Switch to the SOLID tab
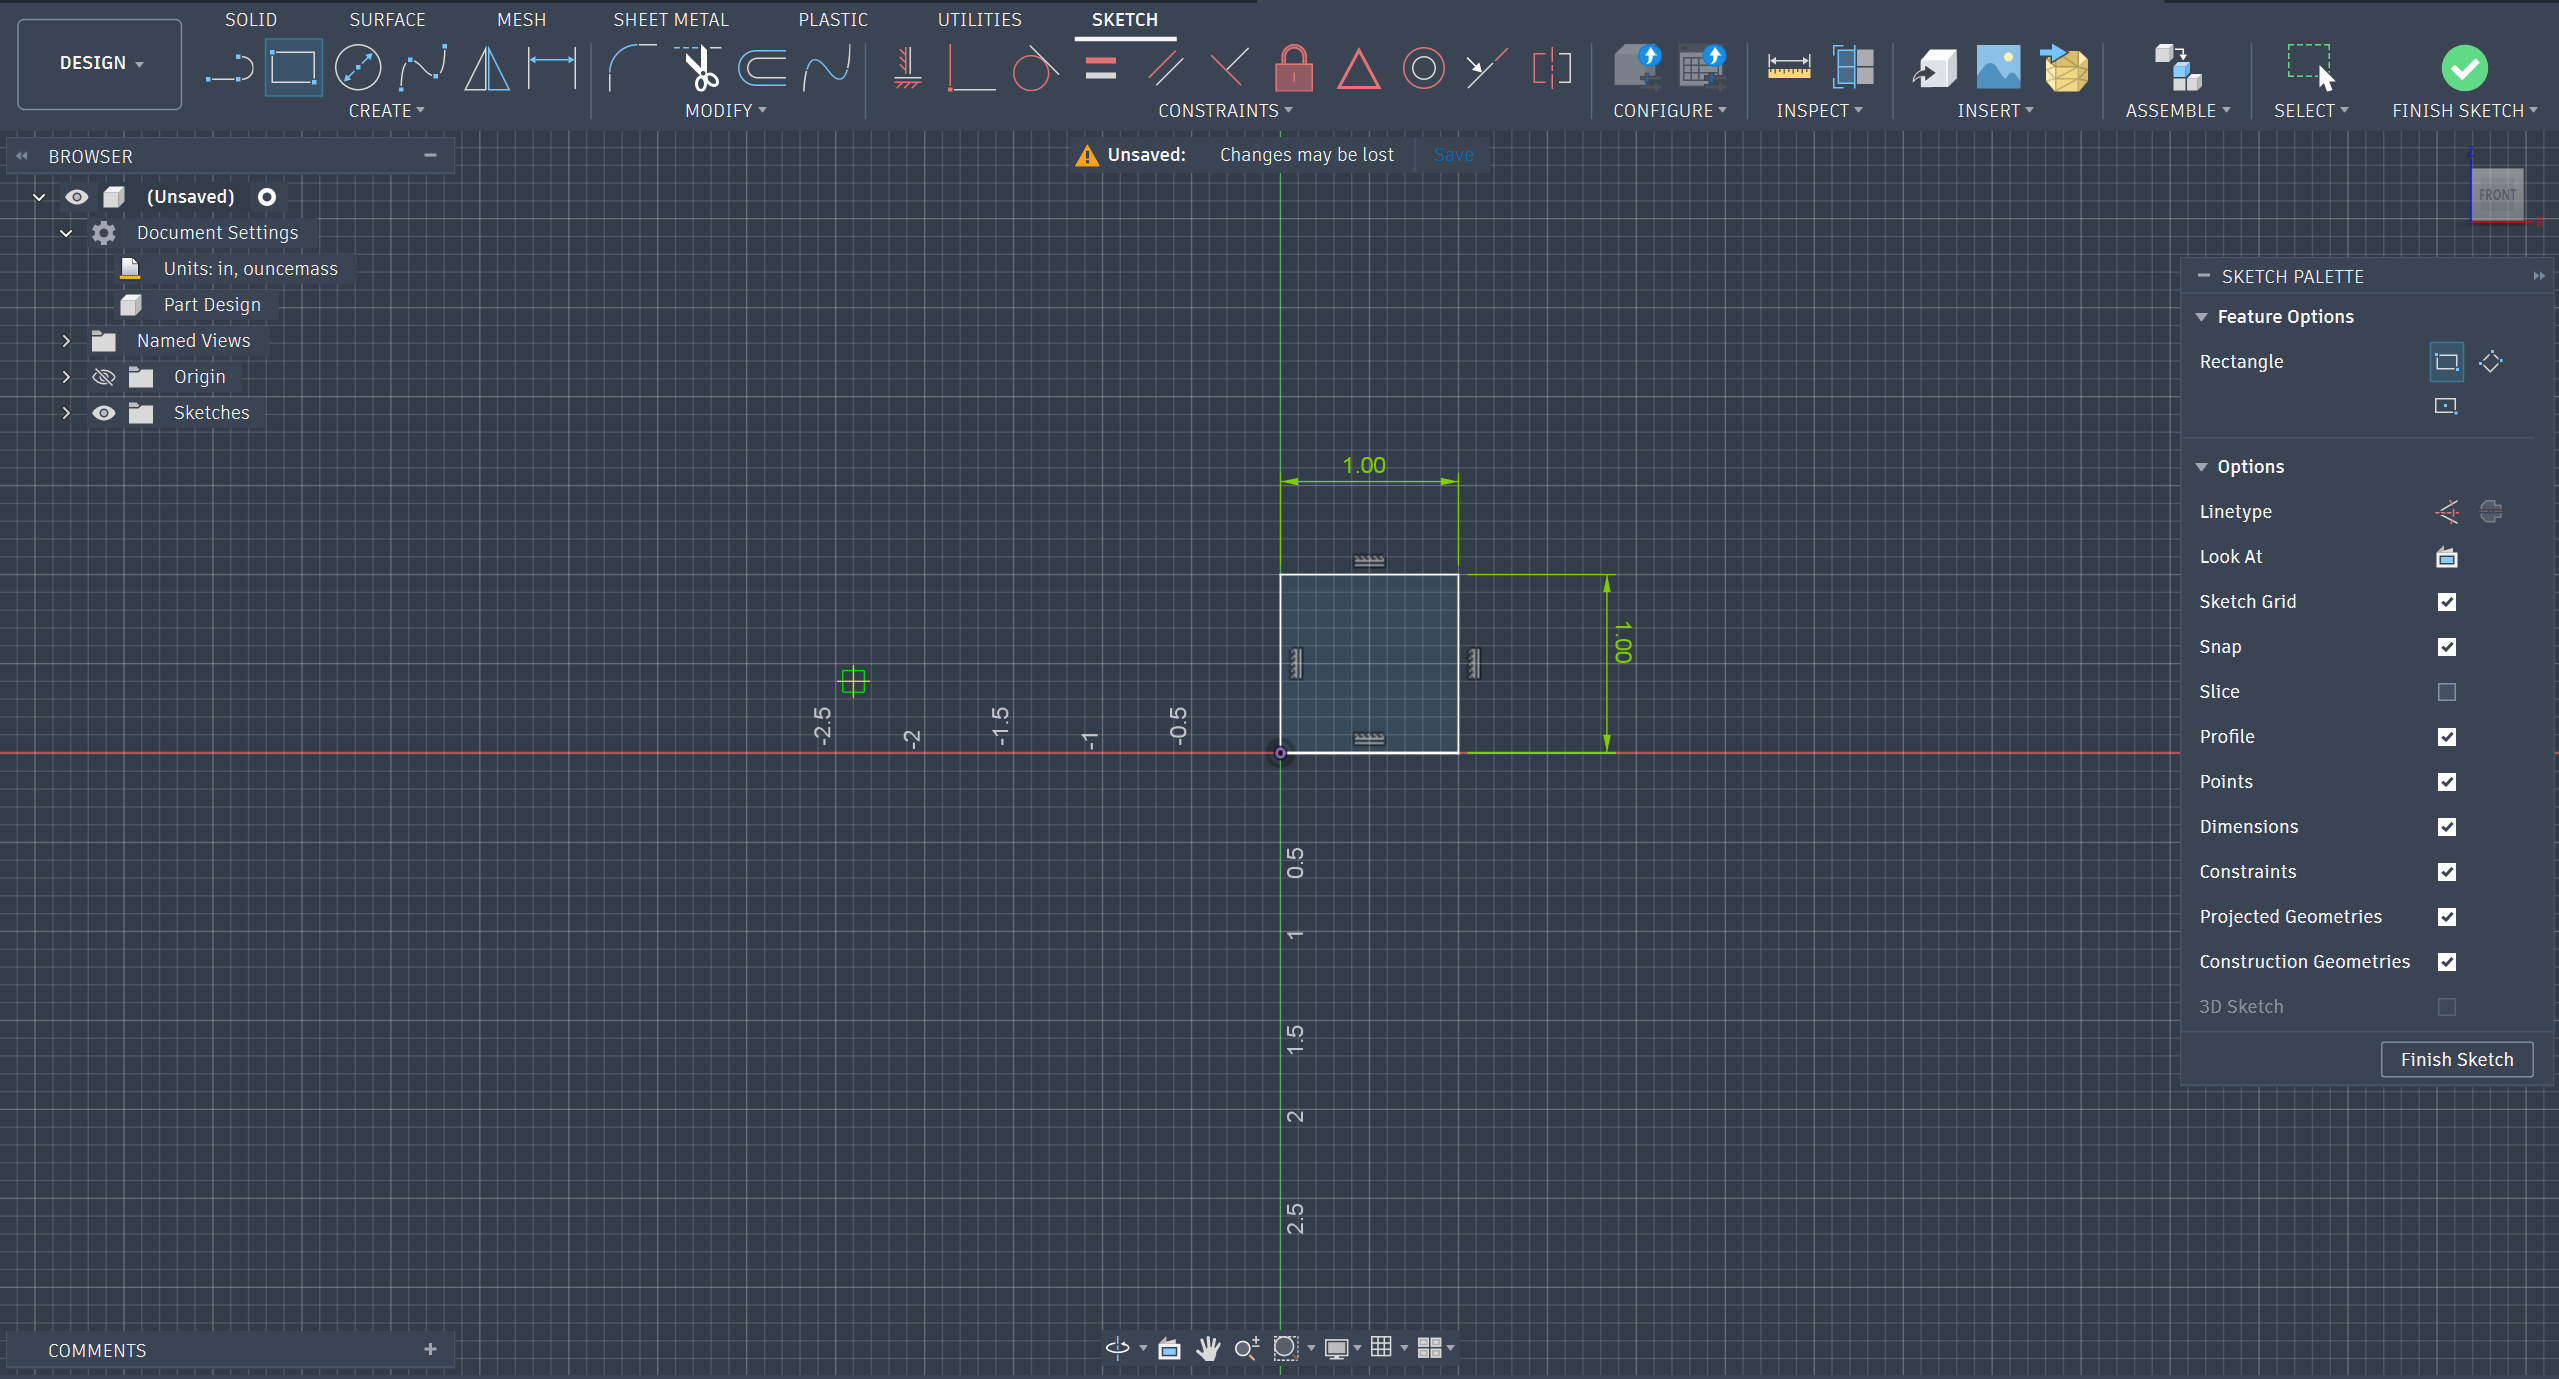2559x1379 pixels. point(250,20)
